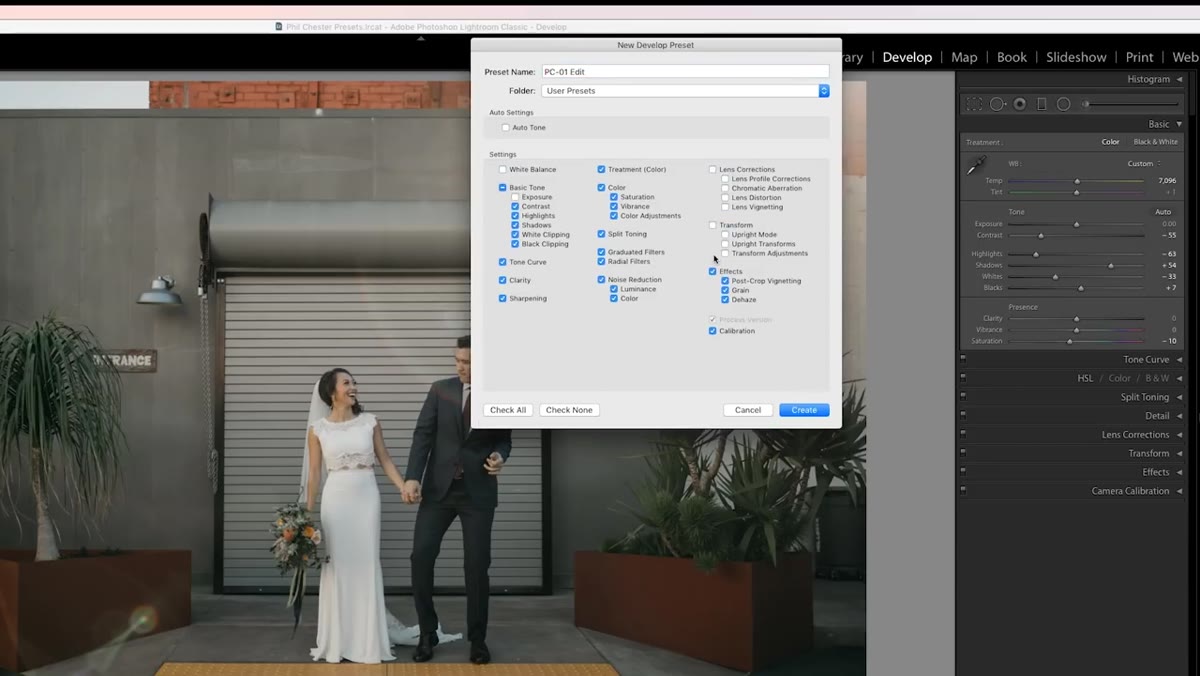Set Treatment to Black & White
This screenshot has height=676, width=1200.
coord(1155,142)
